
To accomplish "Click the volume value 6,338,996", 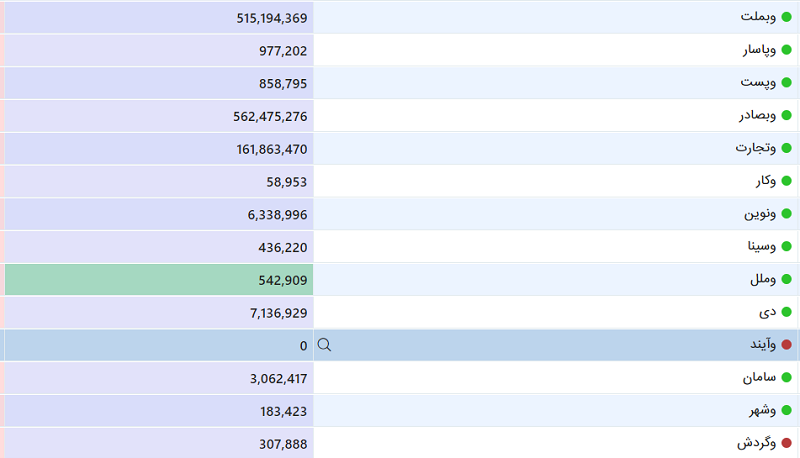I will [277, 215].
